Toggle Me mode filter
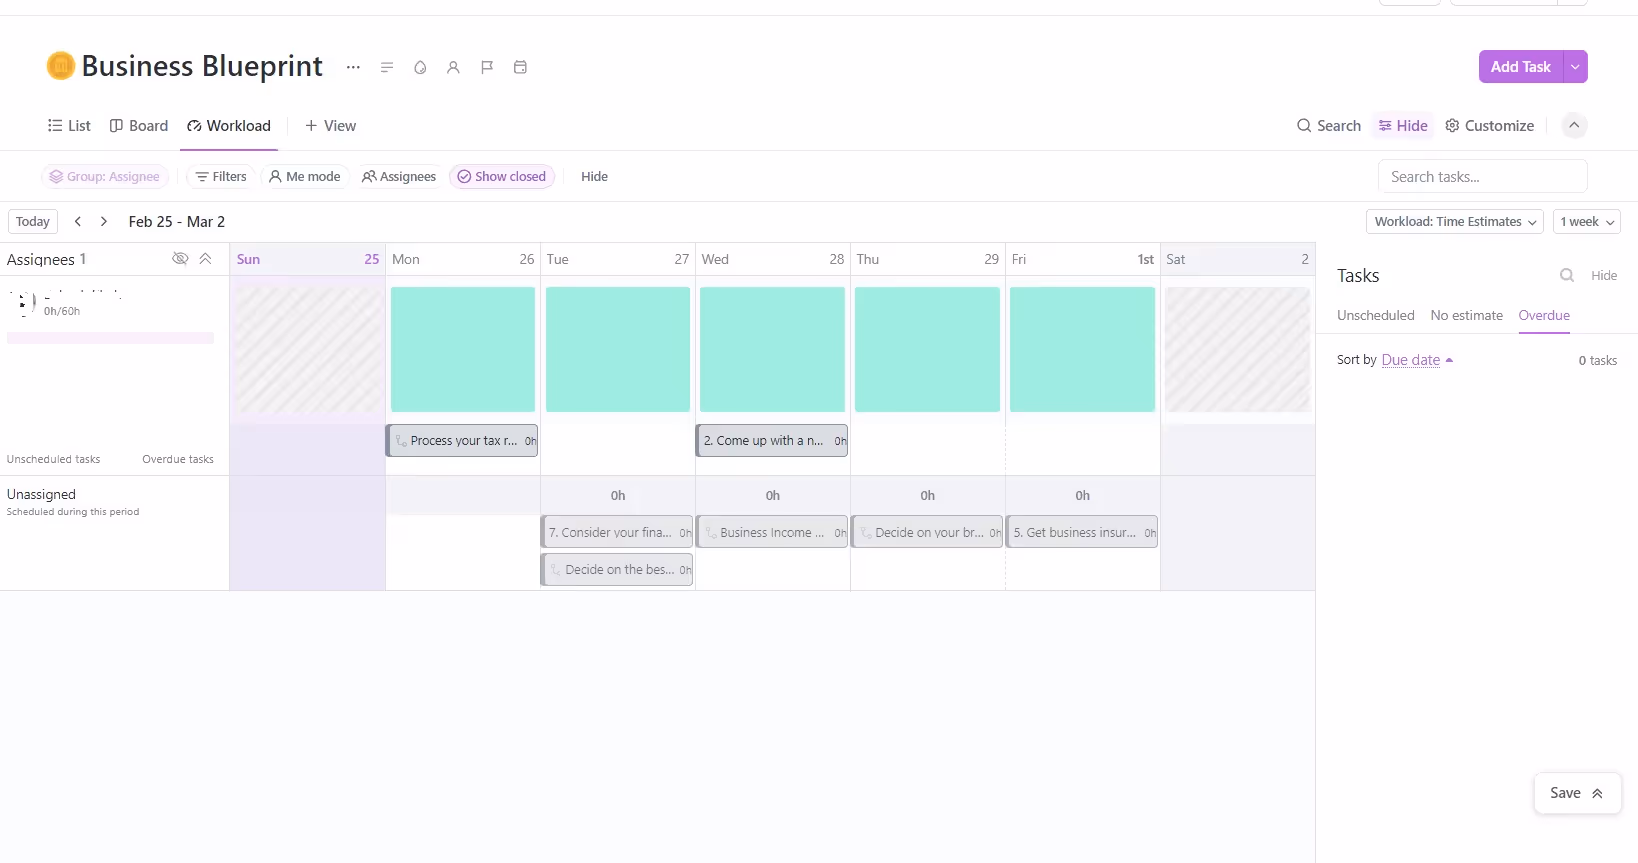The image size is (1638, 863). [305, 176]
